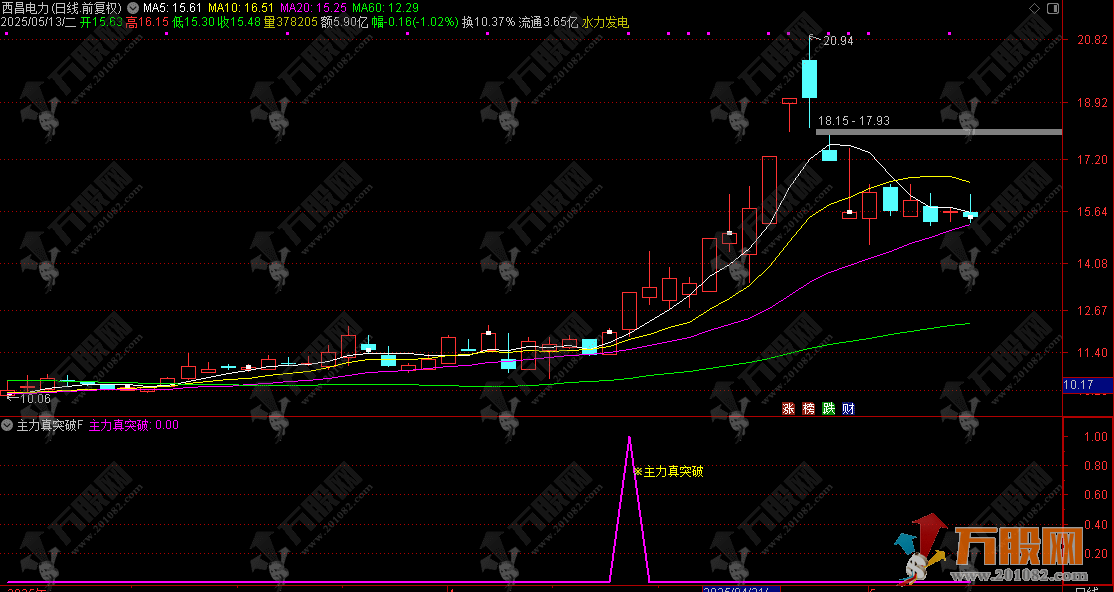The width and height of the screenshot is (1114, 592).
Task: Click the 量378205 volume value
Action: 291,23
